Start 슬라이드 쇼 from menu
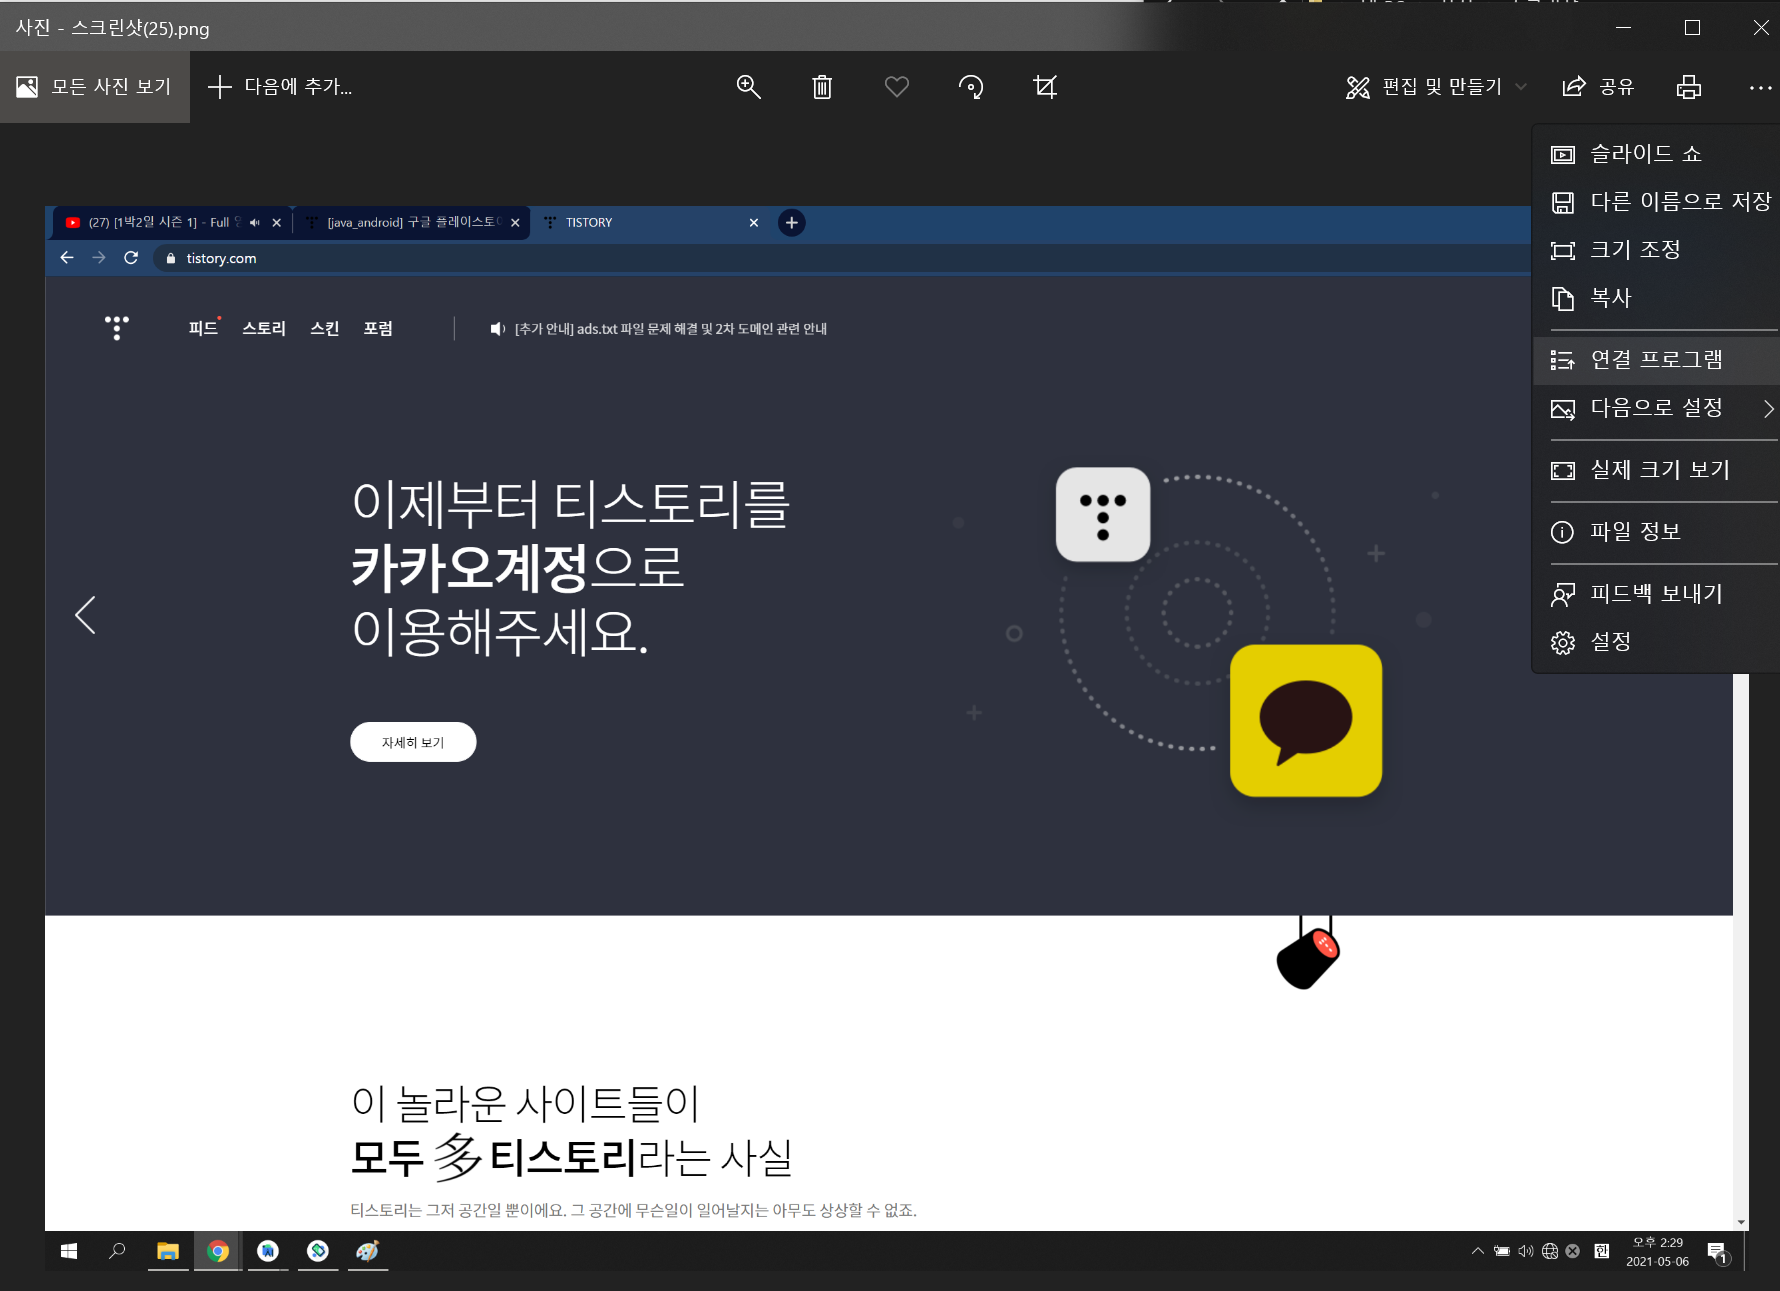The image size is (1780, 1291). pyautogui.click(x=1656, y=154)
